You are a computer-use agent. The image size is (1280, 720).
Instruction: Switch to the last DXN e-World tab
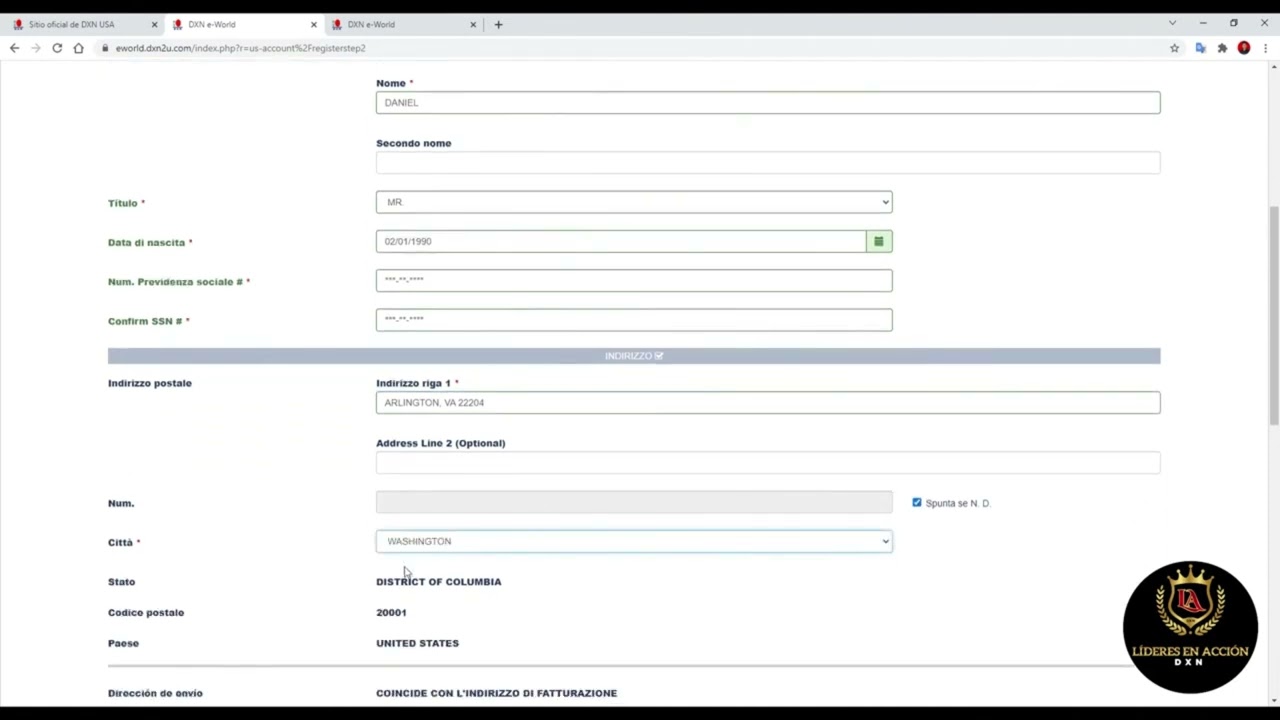point(404,24)
